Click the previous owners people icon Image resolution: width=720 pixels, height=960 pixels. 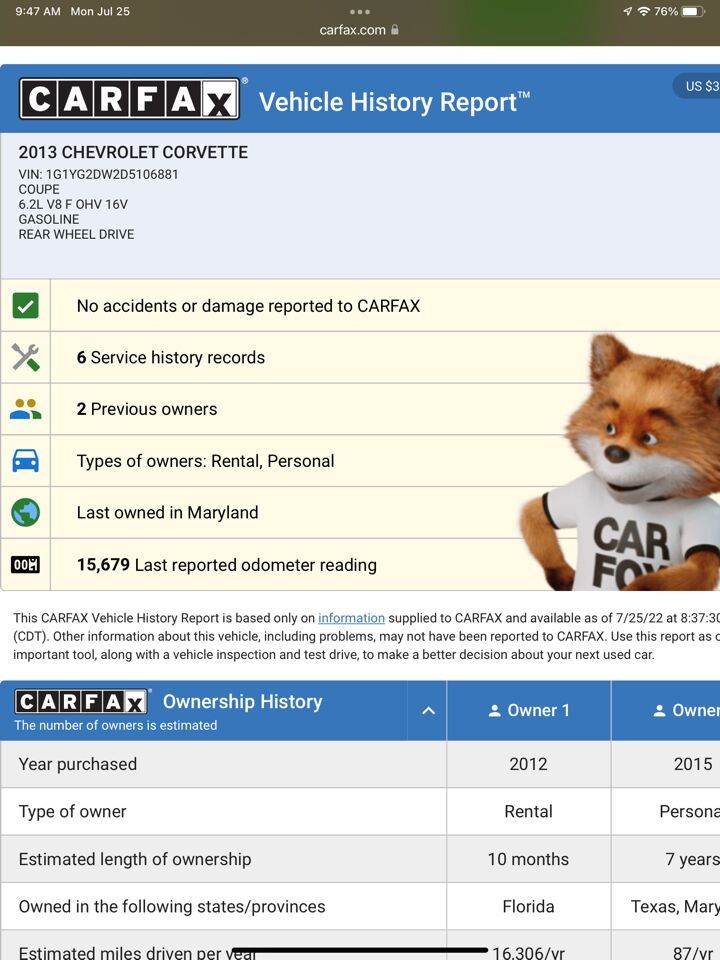26,409
